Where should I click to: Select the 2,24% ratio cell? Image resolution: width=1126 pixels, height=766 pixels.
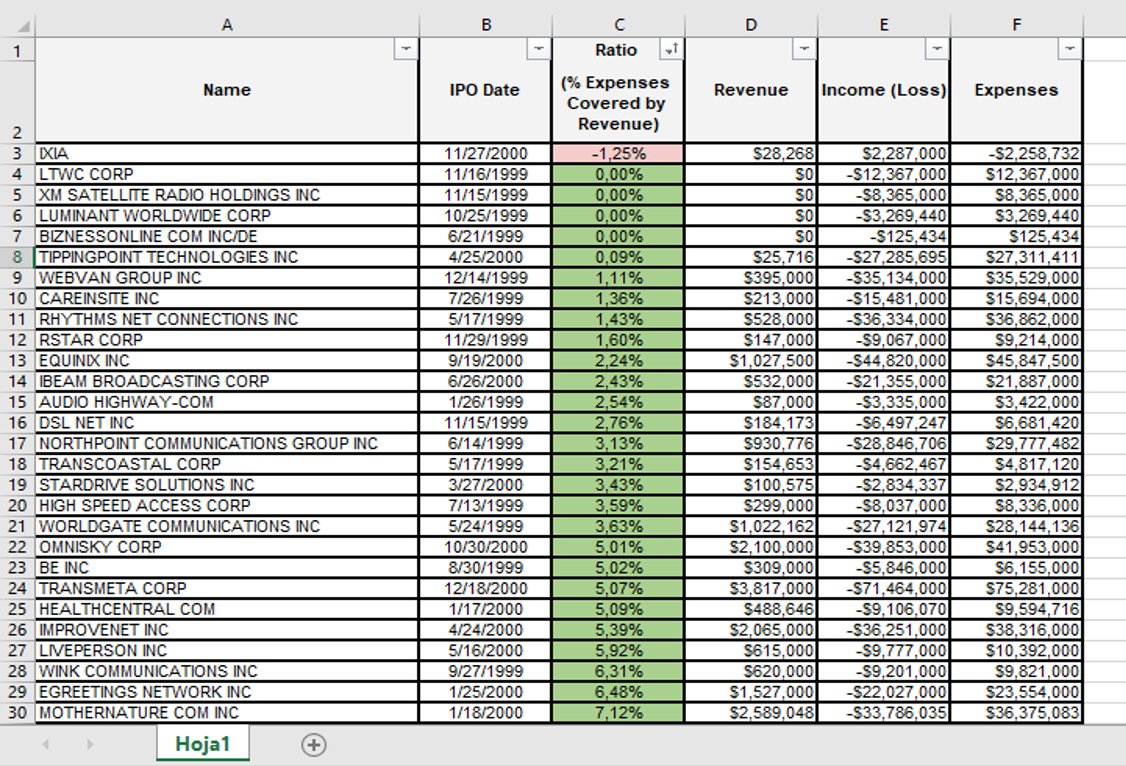click(x=618, y=360)
